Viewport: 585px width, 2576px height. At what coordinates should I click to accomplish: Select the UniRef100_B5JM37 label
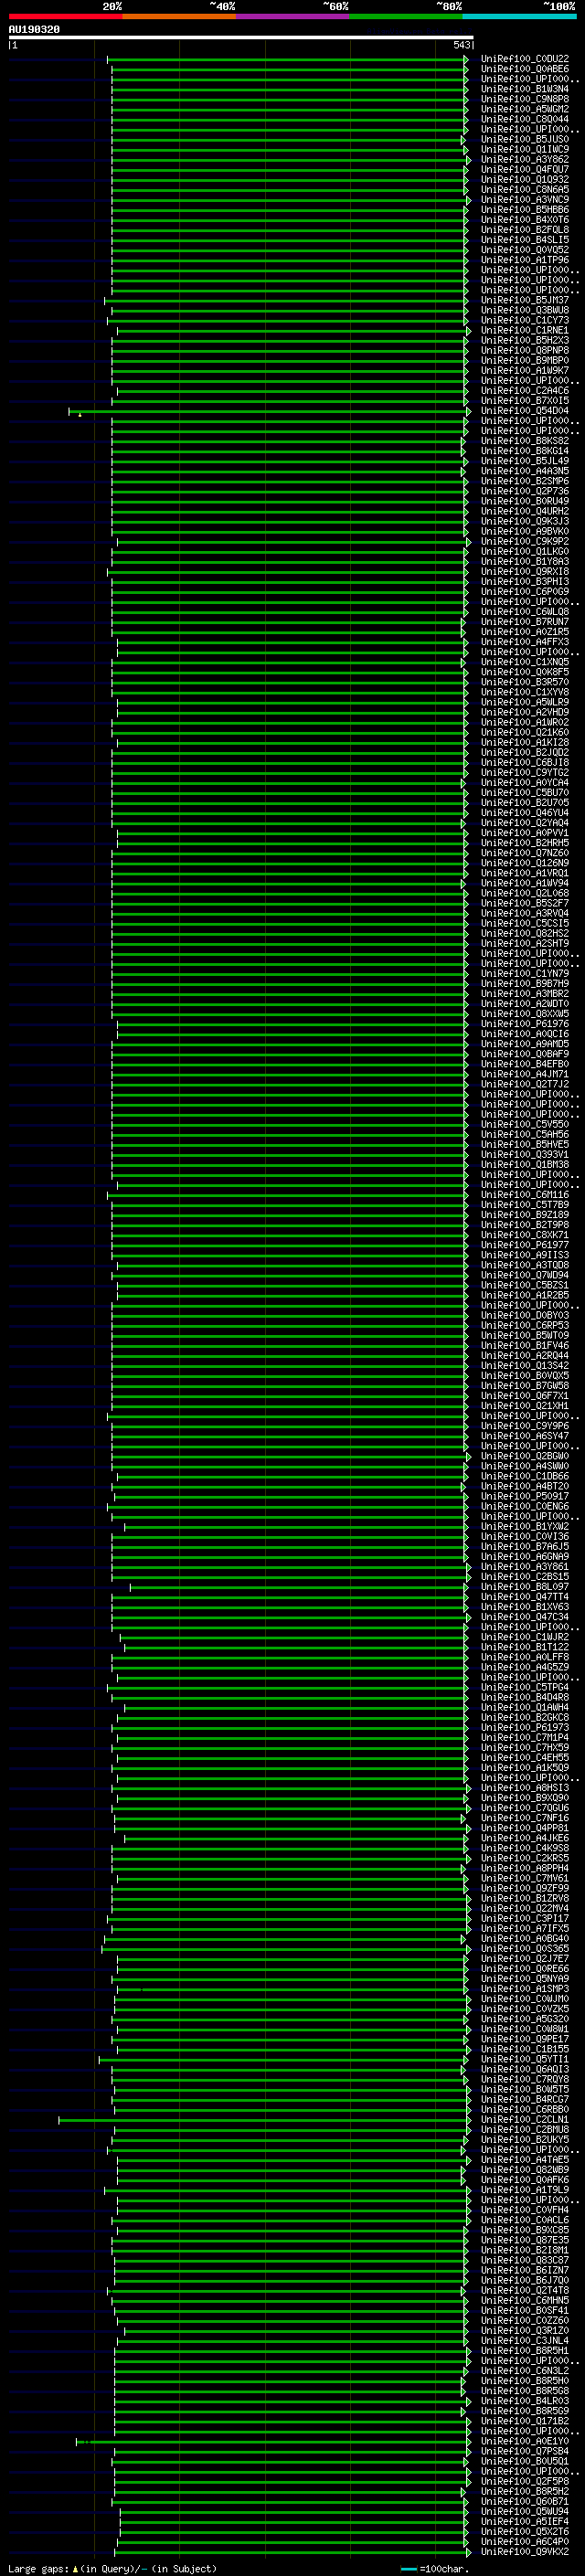click(525, 300)
